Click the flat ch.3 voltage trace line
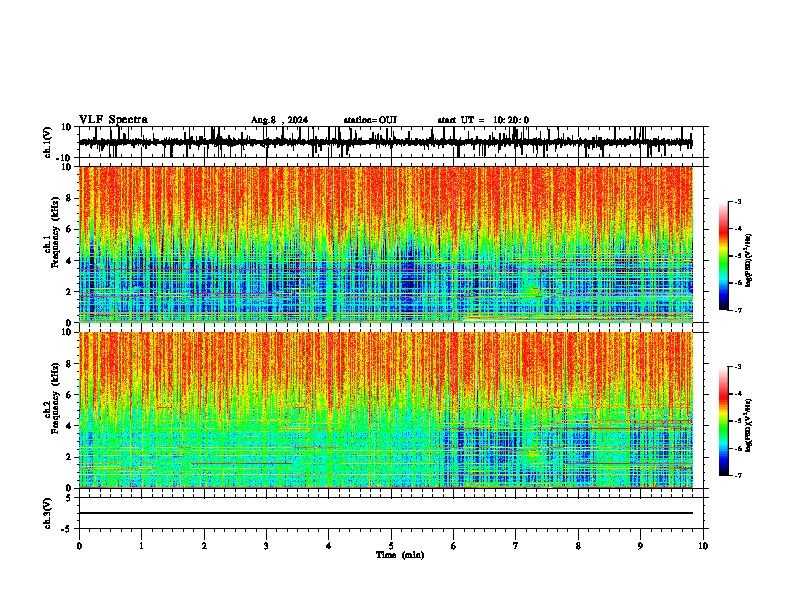This screenshot has width=792, height=612. [386, 513]
